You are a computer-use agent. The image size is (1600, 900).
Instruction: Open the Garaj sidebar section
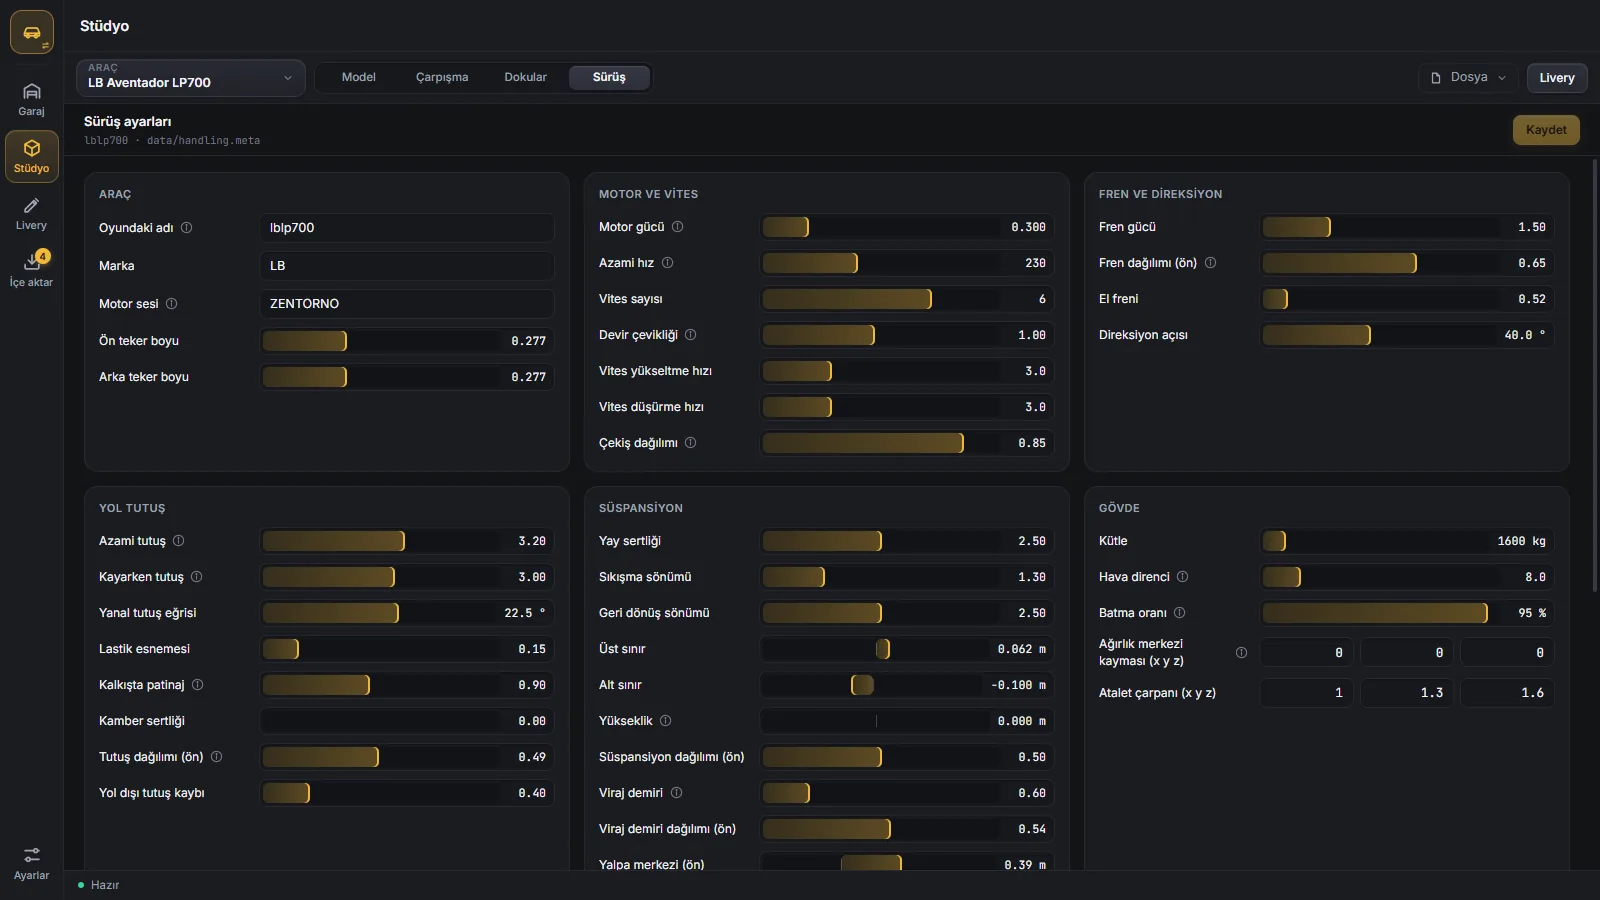point(31,100)
